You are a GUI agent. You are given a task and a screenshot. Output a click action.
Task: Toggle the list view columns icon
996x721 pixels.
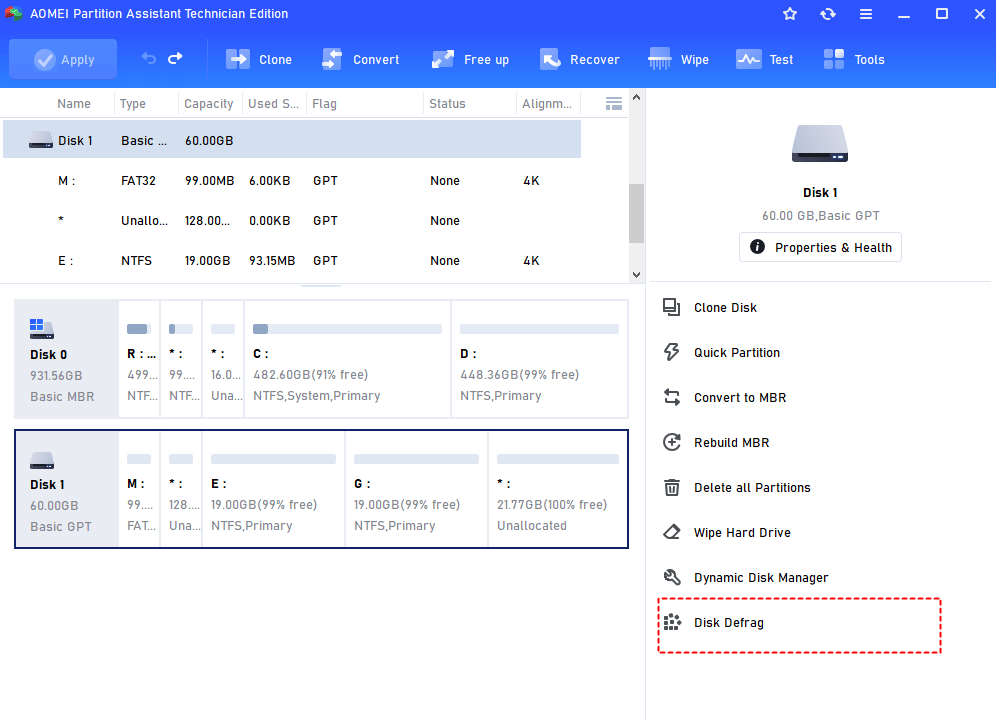(614, 104)
